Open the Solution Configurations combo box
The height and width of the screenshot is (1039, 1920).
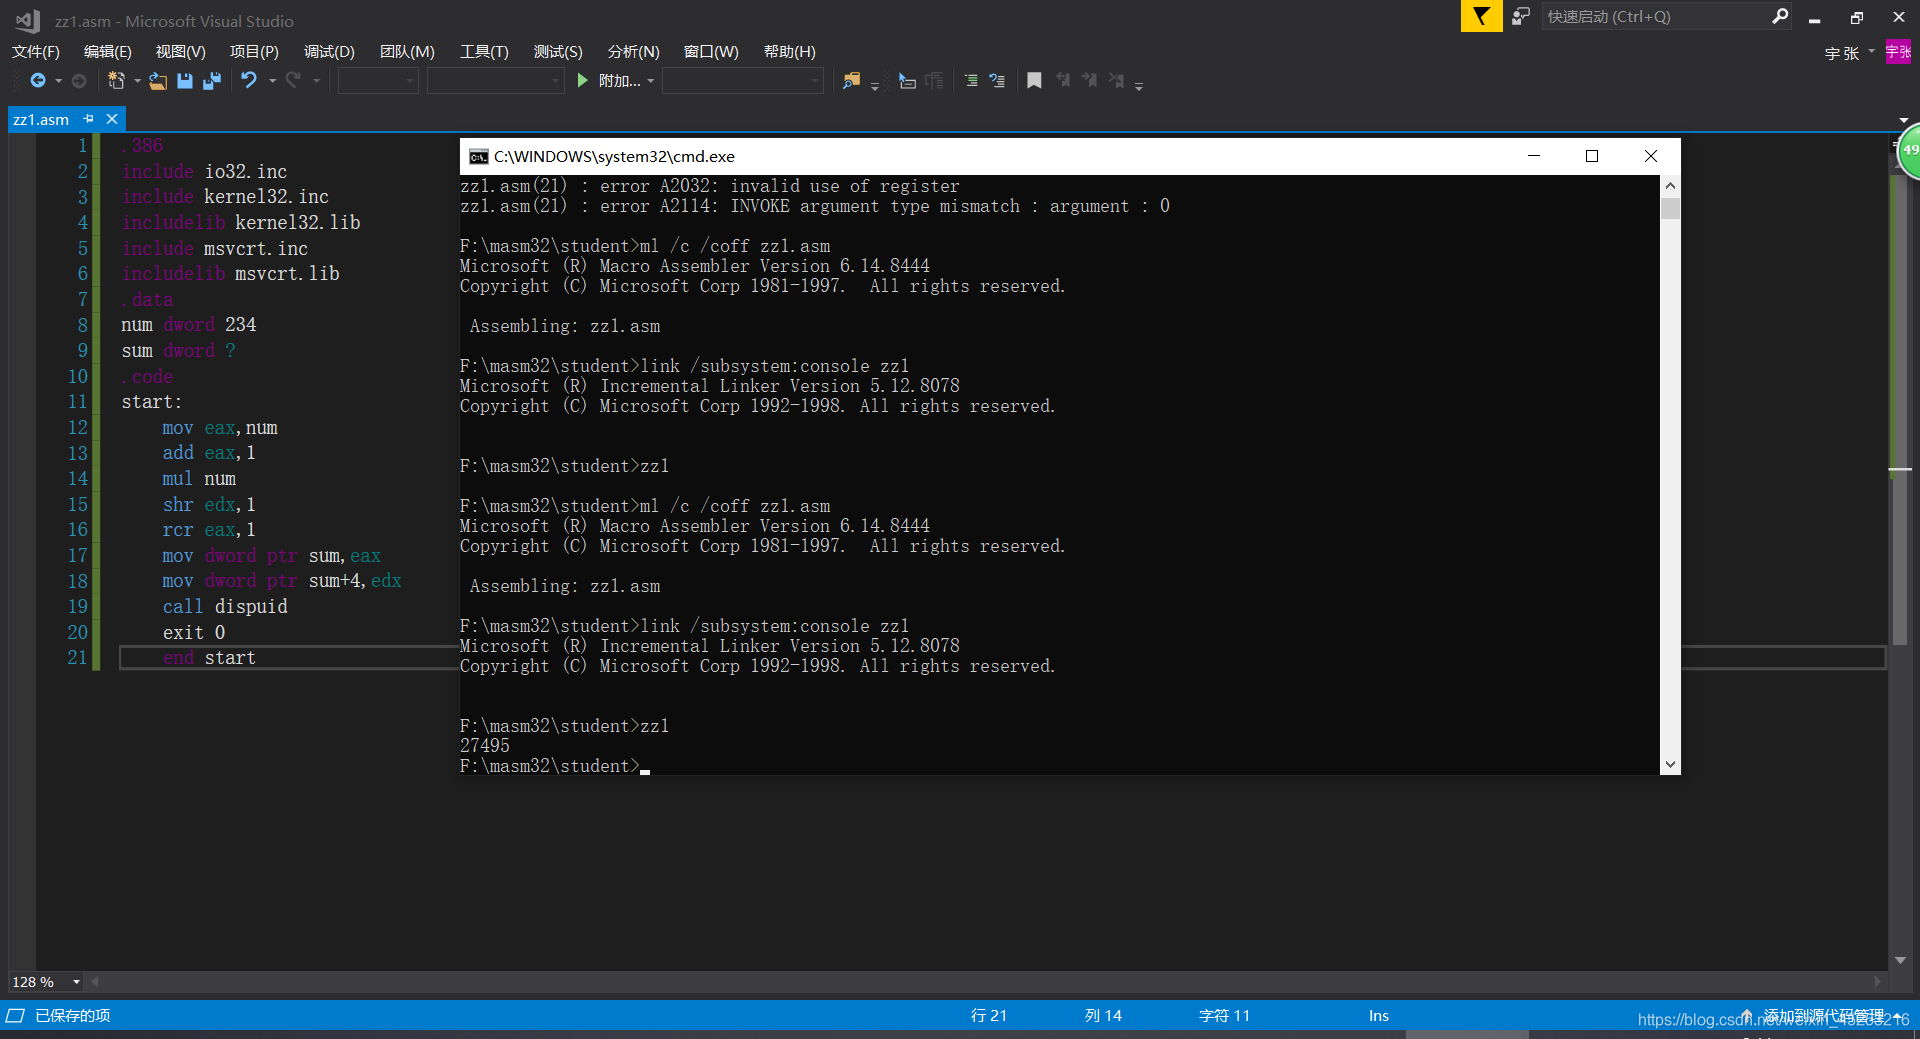(378, 81)
